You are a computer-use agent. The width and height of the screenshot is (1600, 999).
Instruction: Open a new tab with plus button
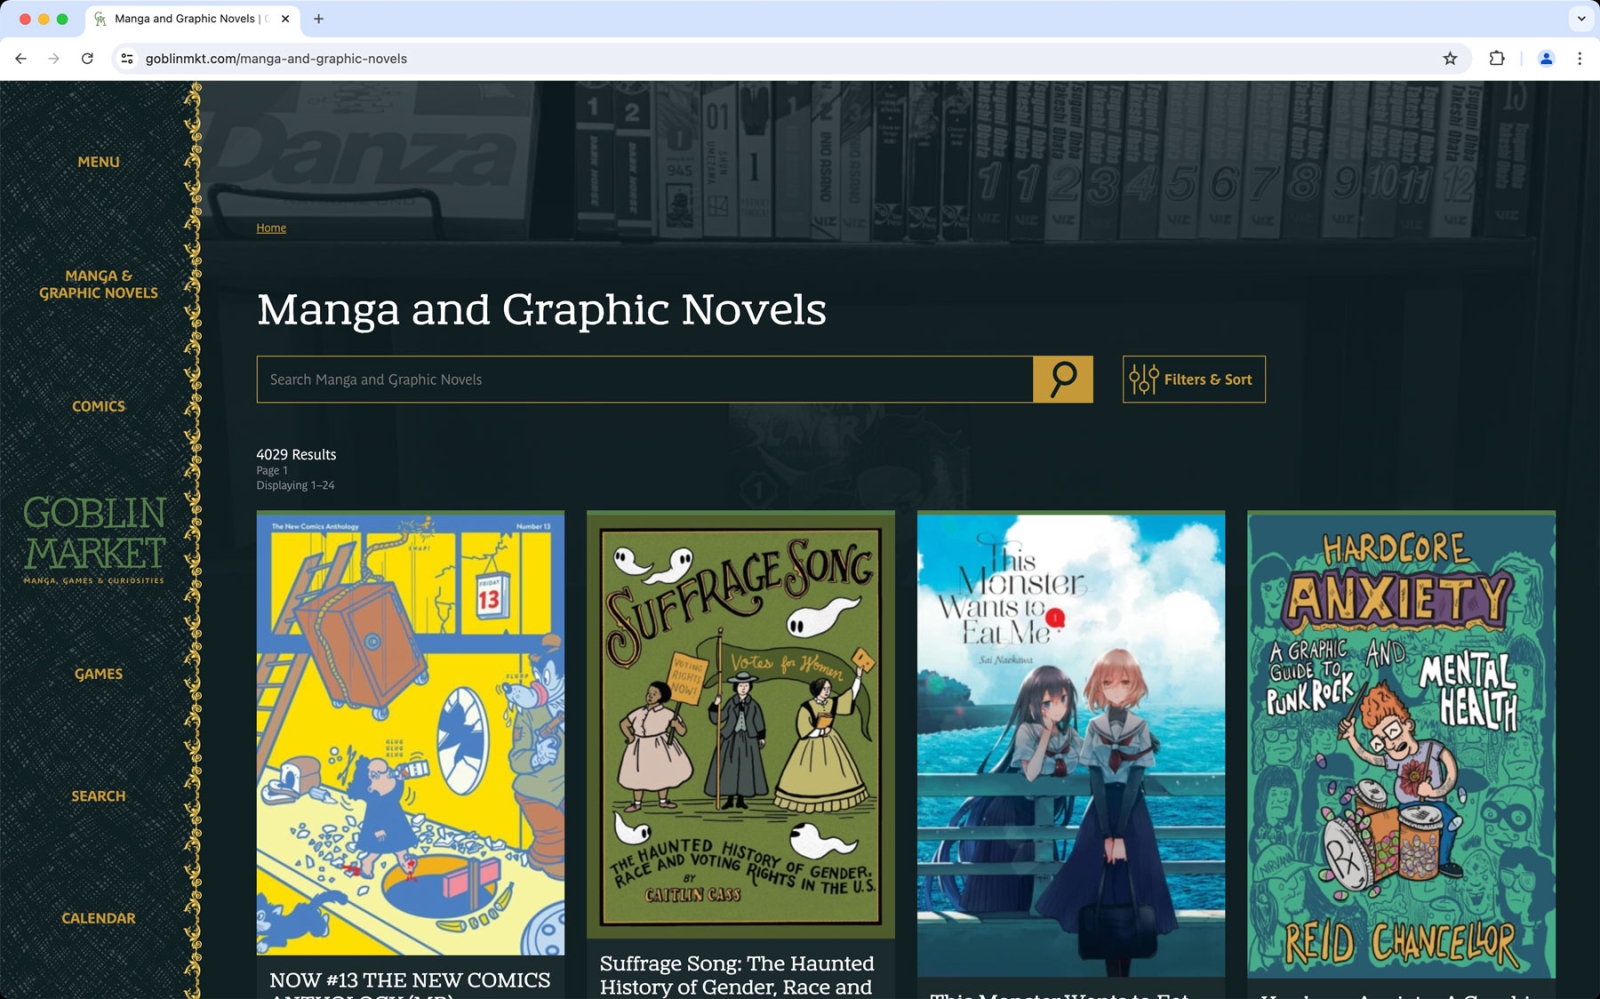coord(319,19)
